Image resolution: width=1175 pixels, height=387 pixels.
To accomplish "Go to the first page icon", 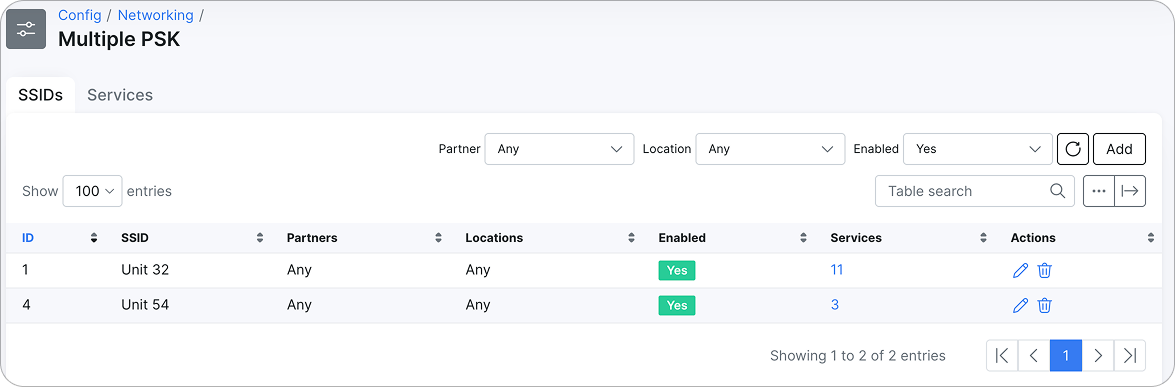I will [x=1002, y=356].
